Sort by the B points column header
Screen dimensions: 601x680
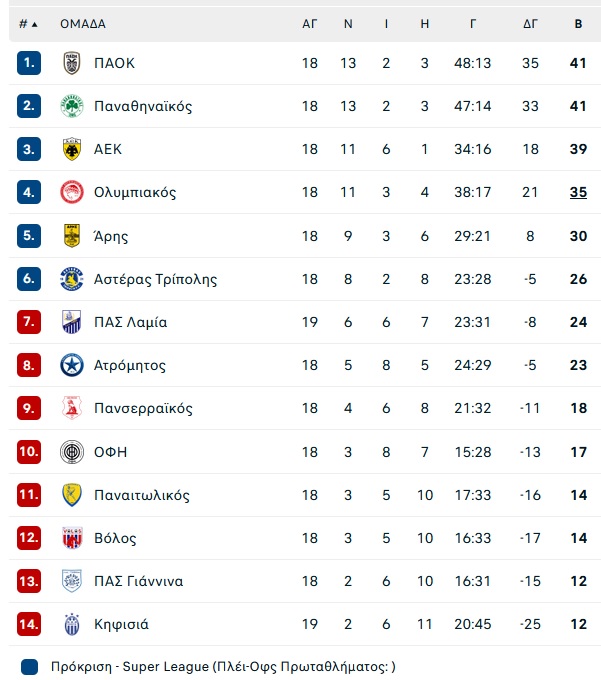pyautogui.click(x=578, y=24)
